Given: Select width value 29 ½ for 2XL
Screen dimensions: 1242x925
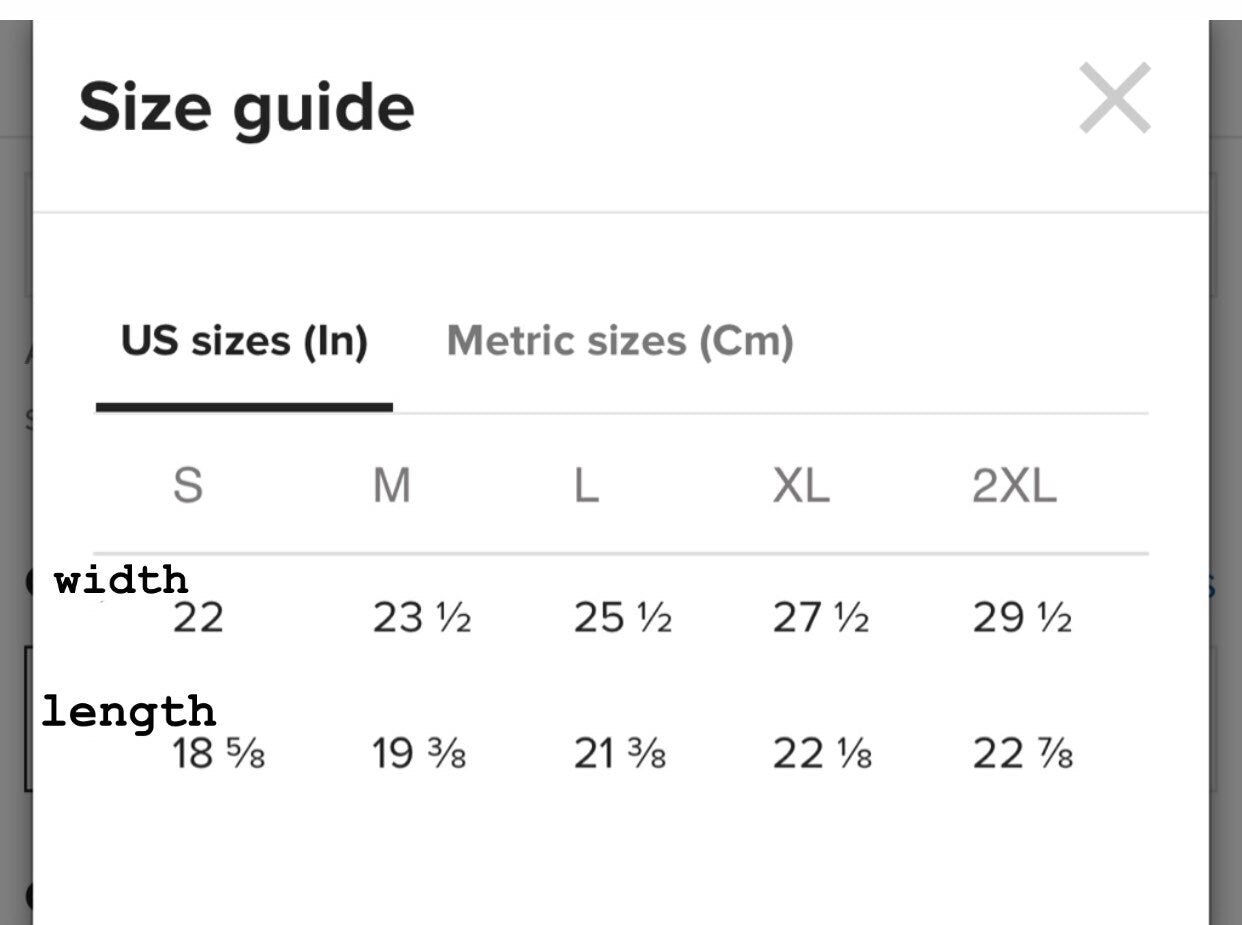Looking at the screenshot, I should point(1022,619).
